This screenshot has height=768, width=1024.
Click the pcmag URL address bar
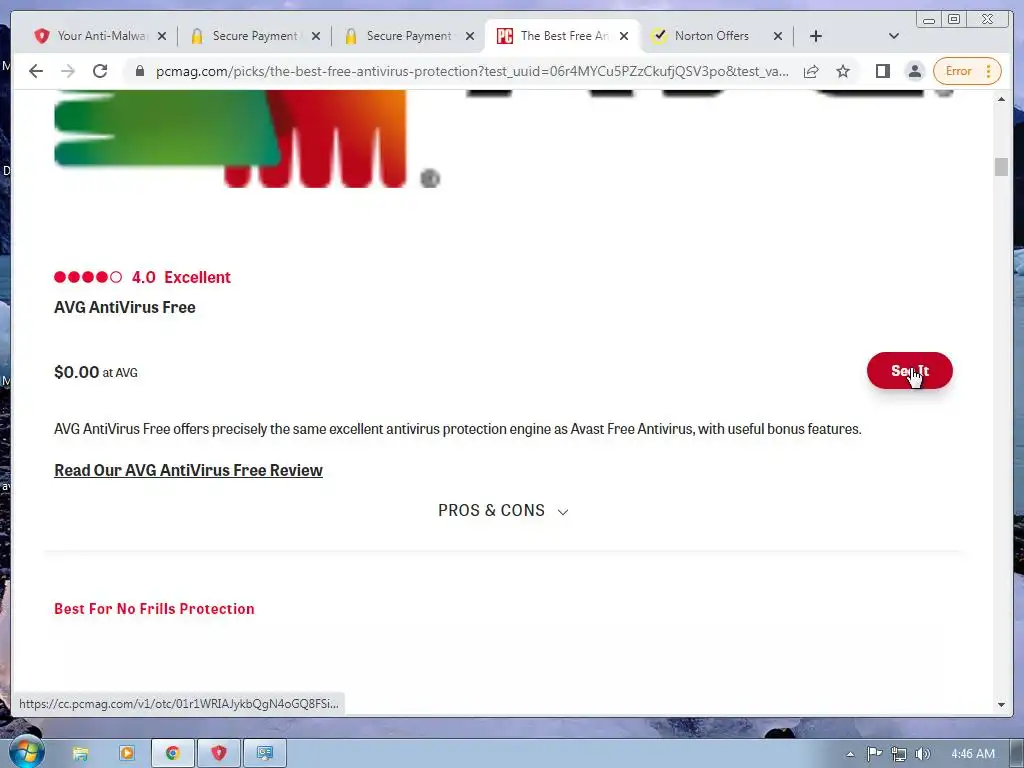pyautogui.click(x=472, y=71)
